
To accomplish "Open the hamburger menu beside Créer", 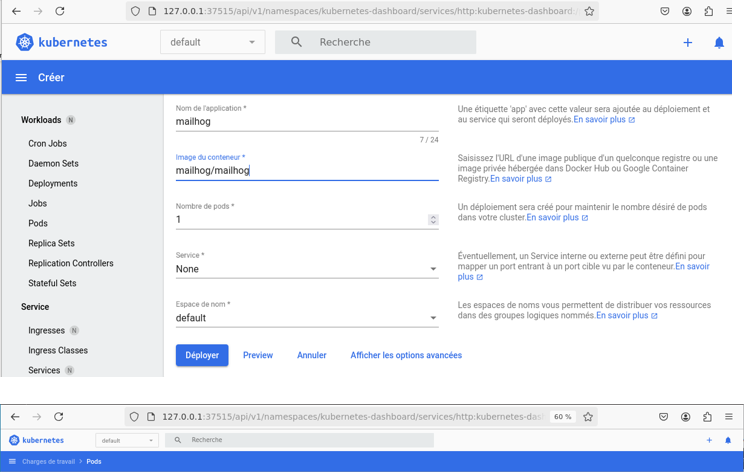I will pyautogui.click(x=21, y=78).
